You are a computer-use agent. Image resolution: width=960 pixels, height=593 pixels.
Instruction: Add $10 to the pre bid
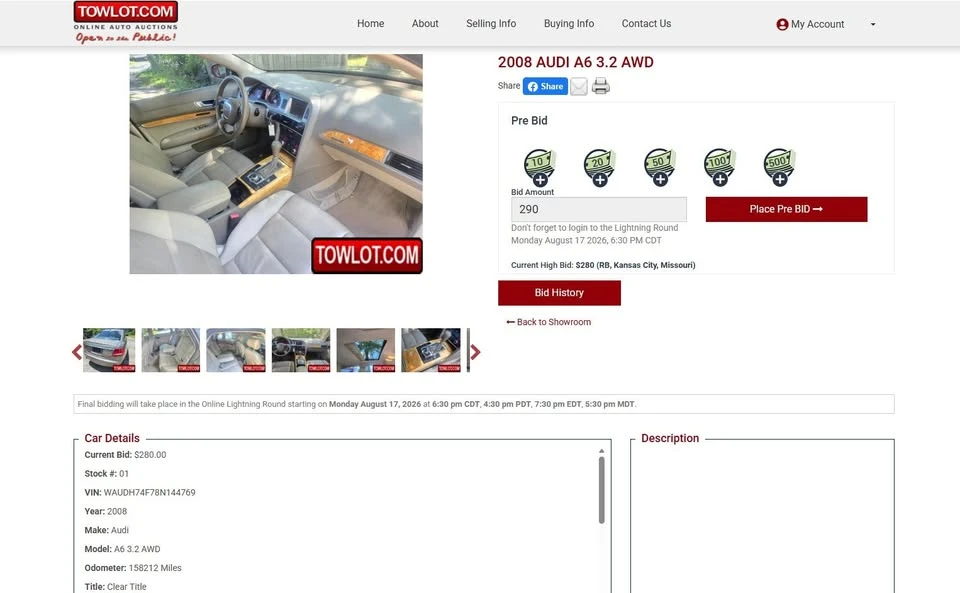pyautogui.click(x=539, y=167)
